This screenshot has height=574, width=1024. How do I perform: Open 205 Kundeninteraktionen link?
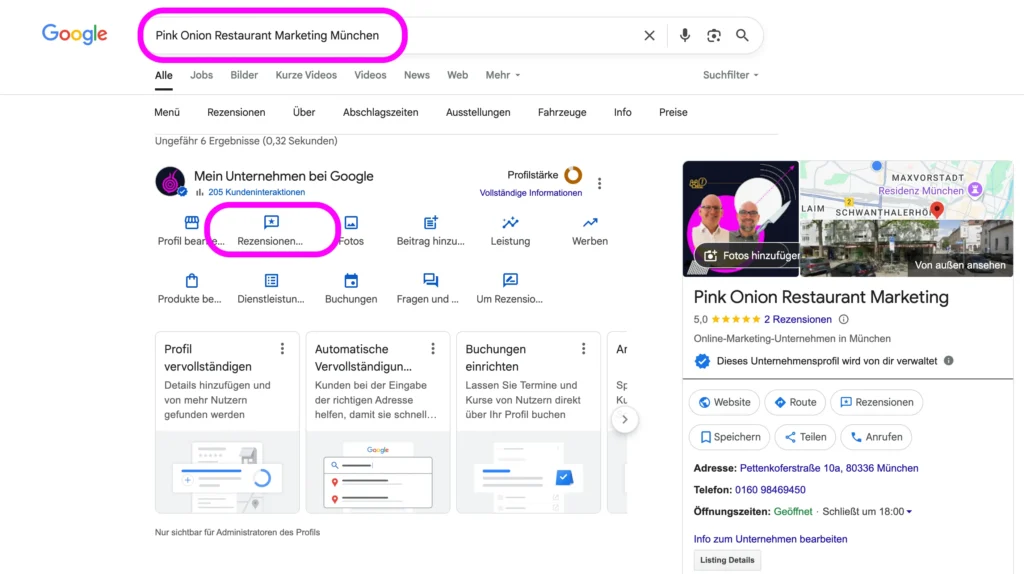point(257,192)
